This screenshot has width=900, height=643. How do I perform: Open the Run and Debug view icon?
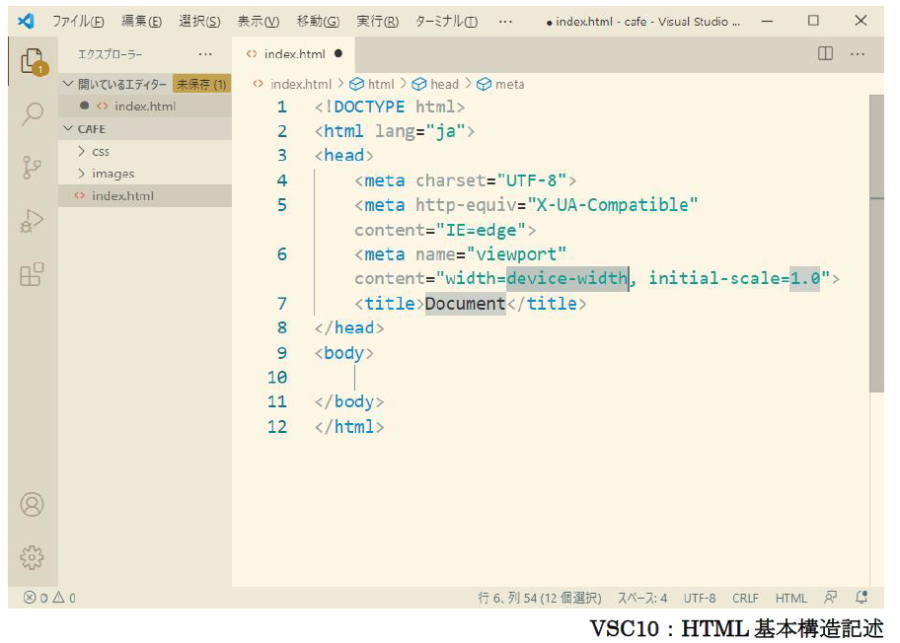pos(32,221)
